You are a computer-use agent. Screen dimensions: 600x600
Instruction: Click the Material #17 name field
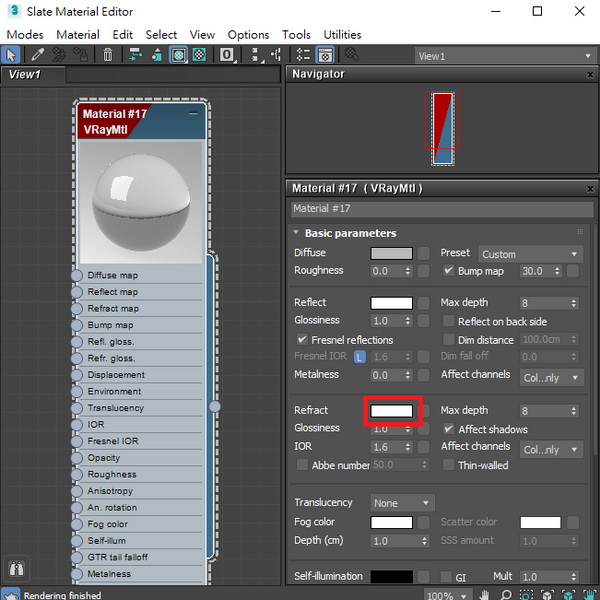[x=442, y=209]
